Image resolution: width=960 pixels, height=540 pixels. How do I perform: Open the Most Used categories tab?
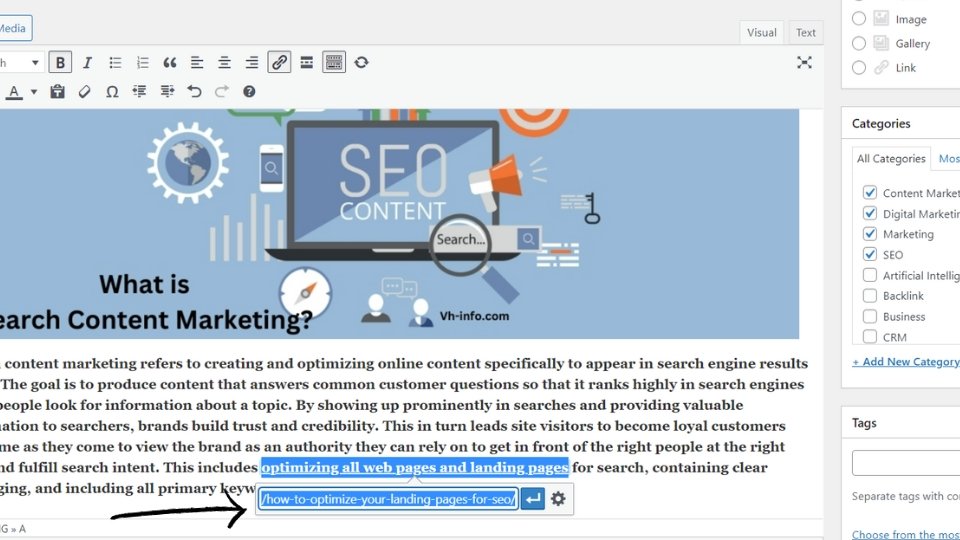click(x=948, y=159)
